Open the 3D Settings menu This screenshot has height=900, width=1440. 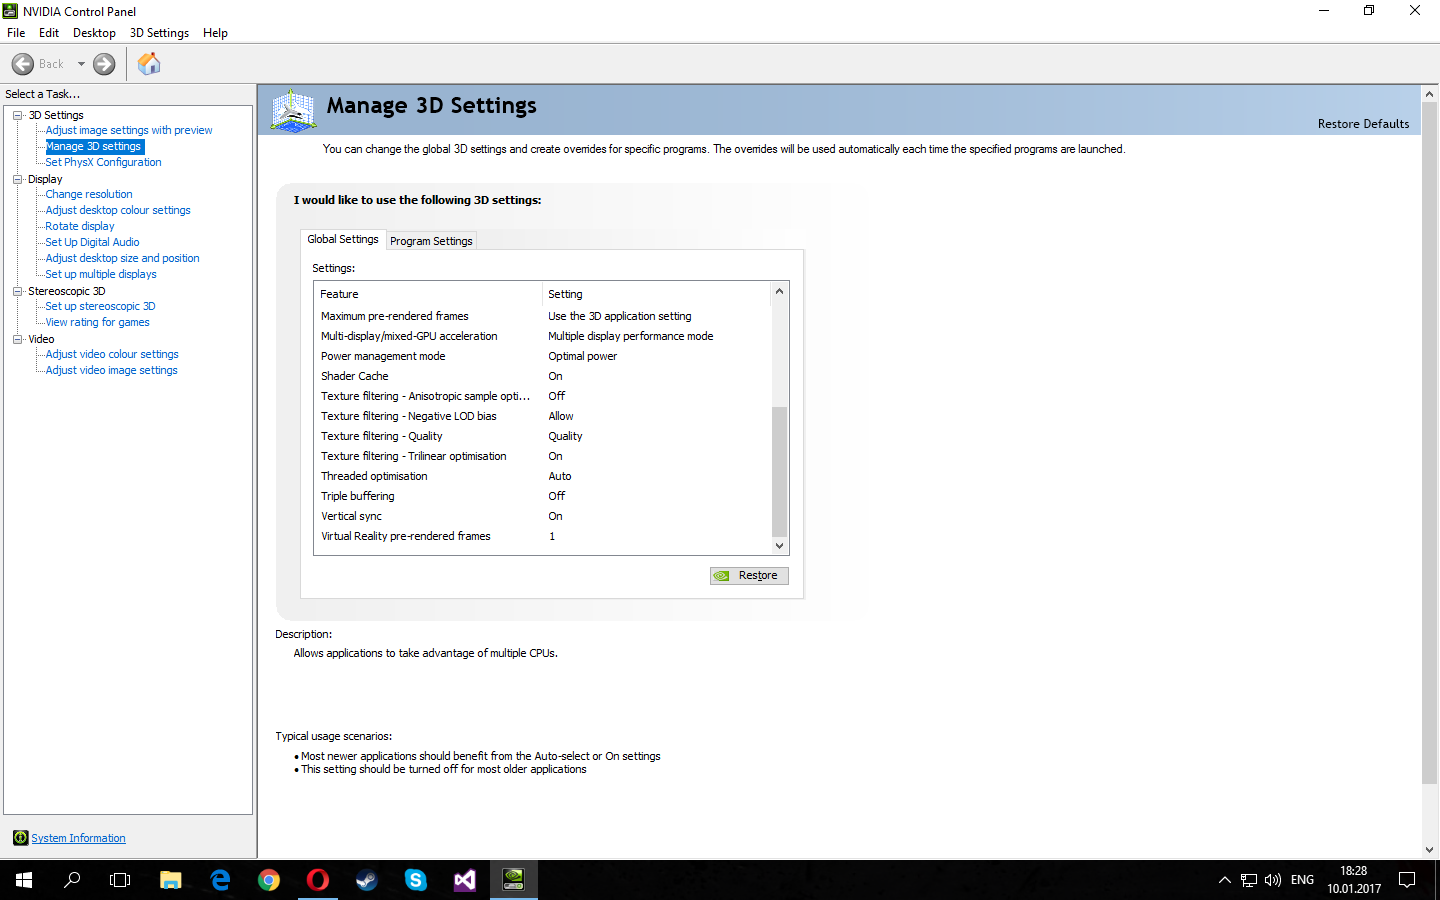point(159,33)
